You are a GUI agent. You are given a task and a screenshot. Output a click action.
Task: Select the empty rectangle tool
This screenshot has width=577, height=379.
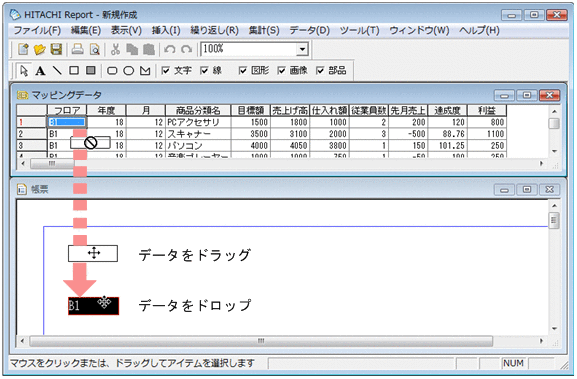[74, 70]
